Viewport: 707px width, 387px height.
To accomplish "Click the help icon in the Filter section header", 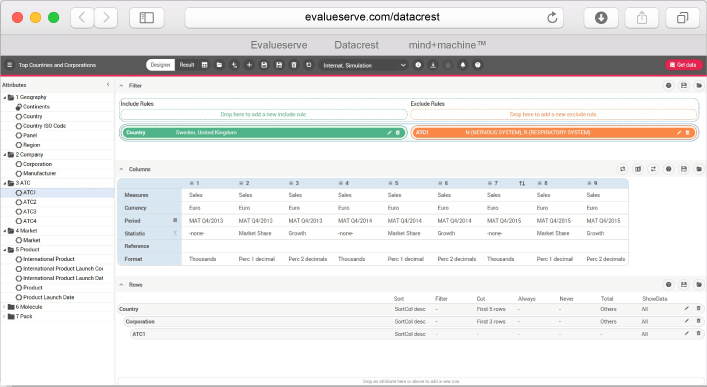I will point(669,85).
